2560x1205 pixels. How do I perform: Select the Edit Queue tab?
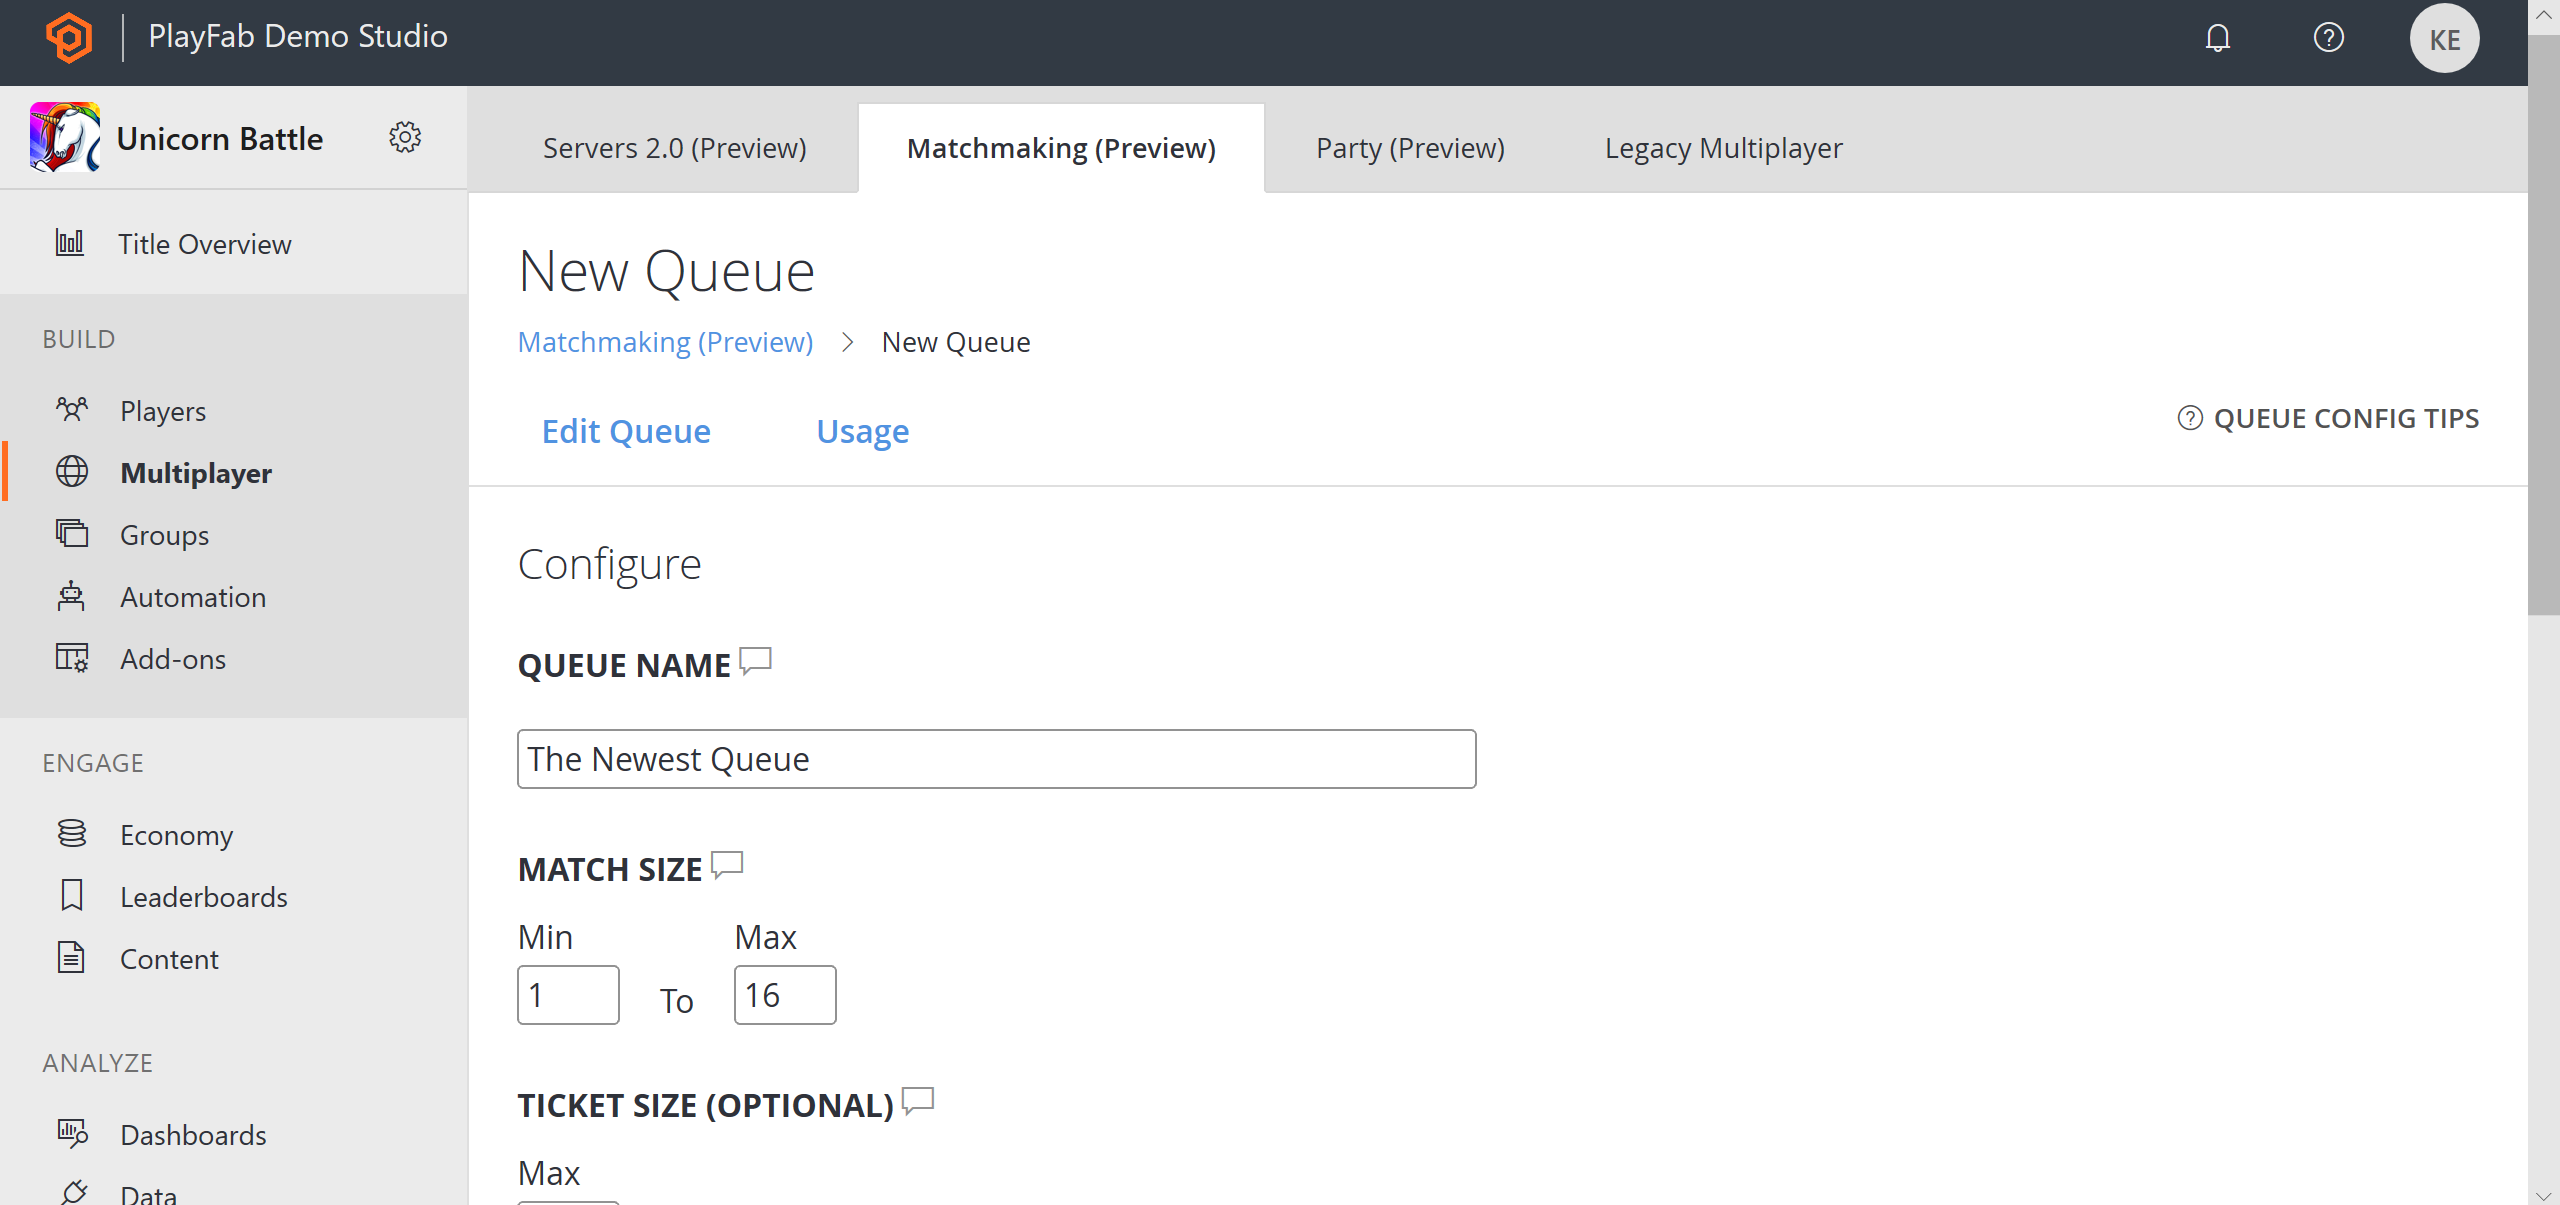(x=625, y=431)
